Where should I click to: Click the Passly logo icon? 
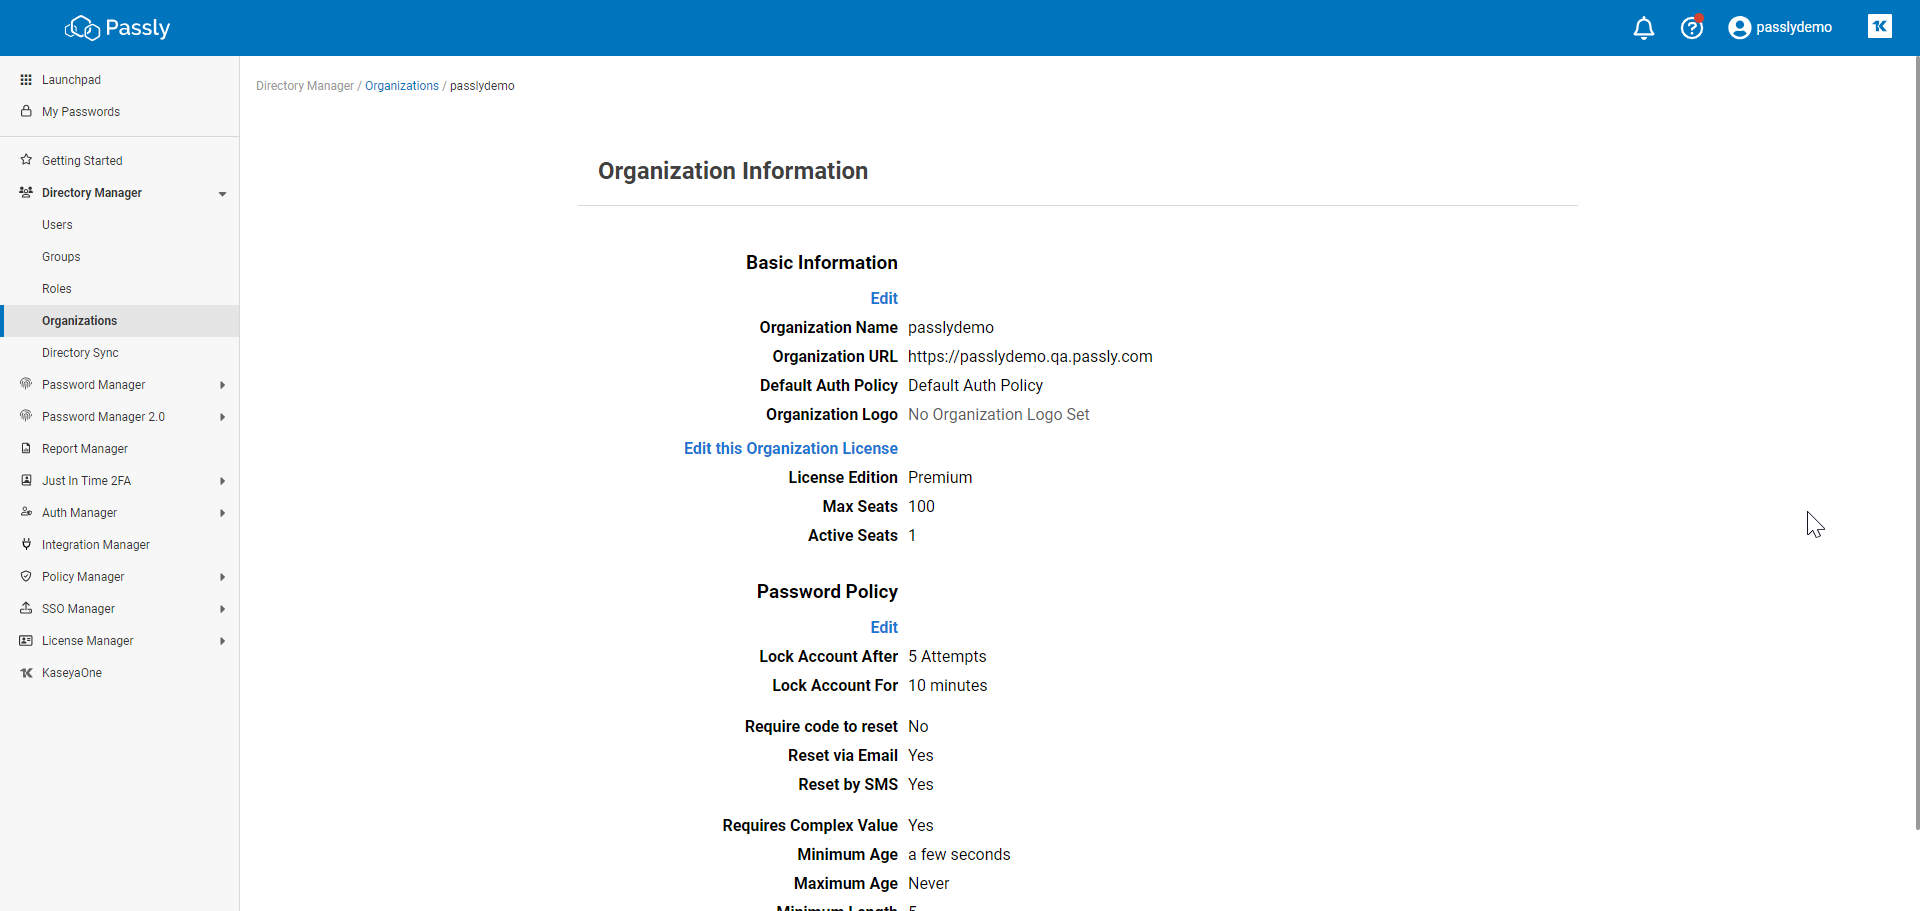(82, 28)
